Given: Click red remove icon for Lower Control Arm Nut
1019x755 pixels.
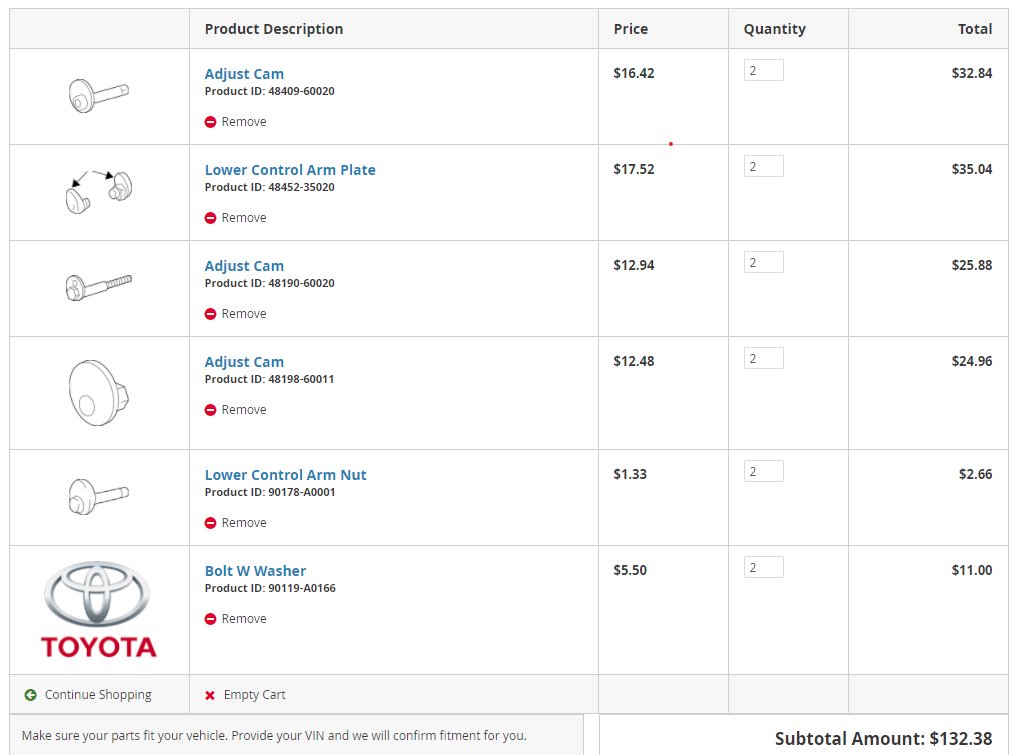Looking at the screenshot, I should 210,523.
